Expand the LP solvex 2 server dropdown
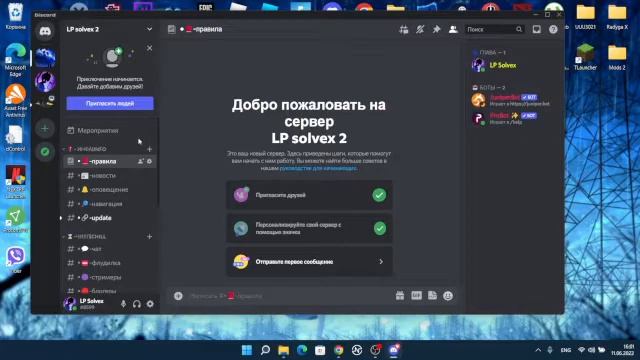The height and width of the screenshot is (360, 640). tap(149, 29)
